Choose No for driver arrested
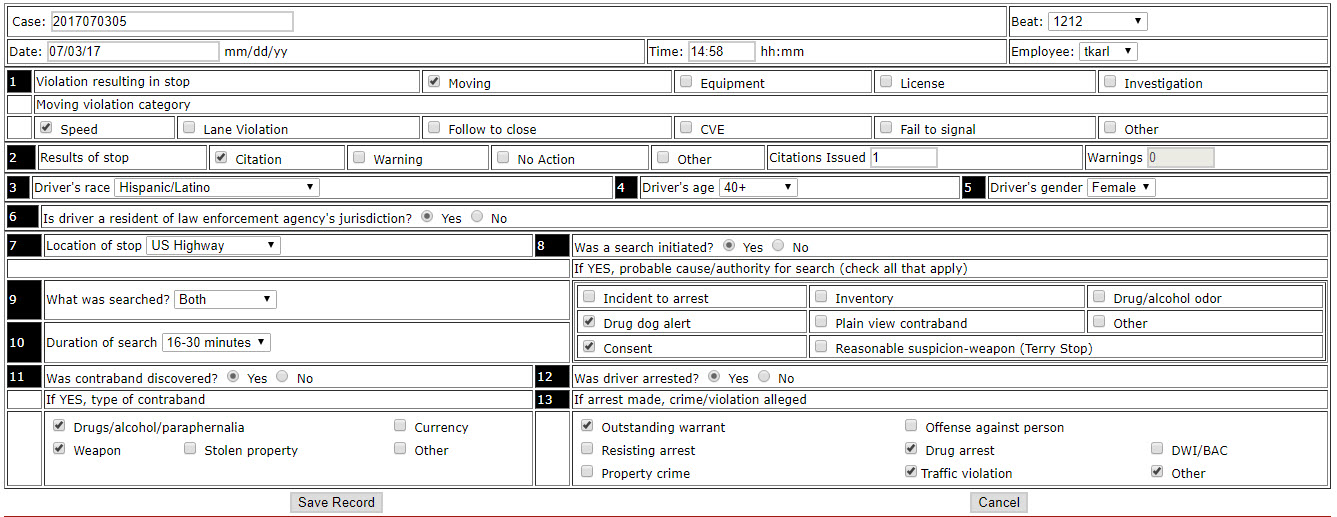This screenshot has height=517, width=1337. 764,377
